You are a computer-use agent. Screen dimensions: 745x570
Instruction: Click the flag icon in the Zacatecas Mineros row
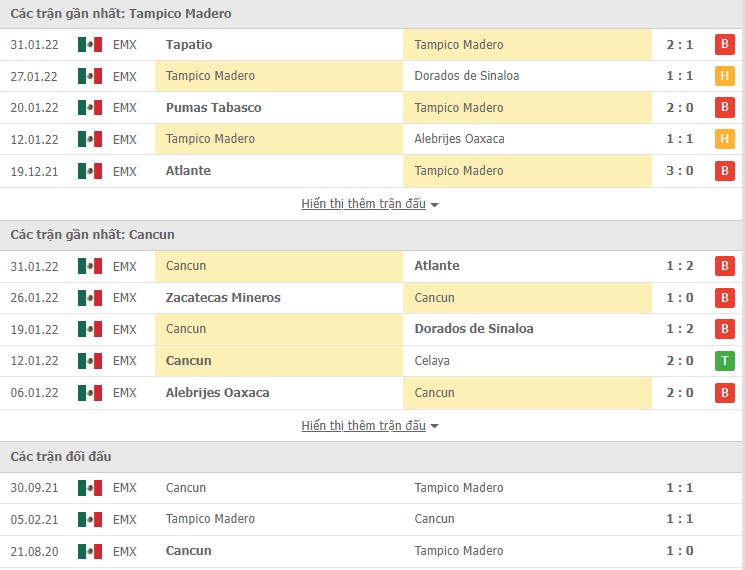tap(90, 298)
